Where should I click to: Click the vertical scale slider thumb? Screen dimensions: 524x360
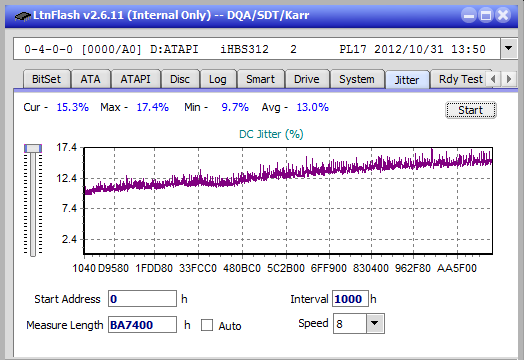33,148
